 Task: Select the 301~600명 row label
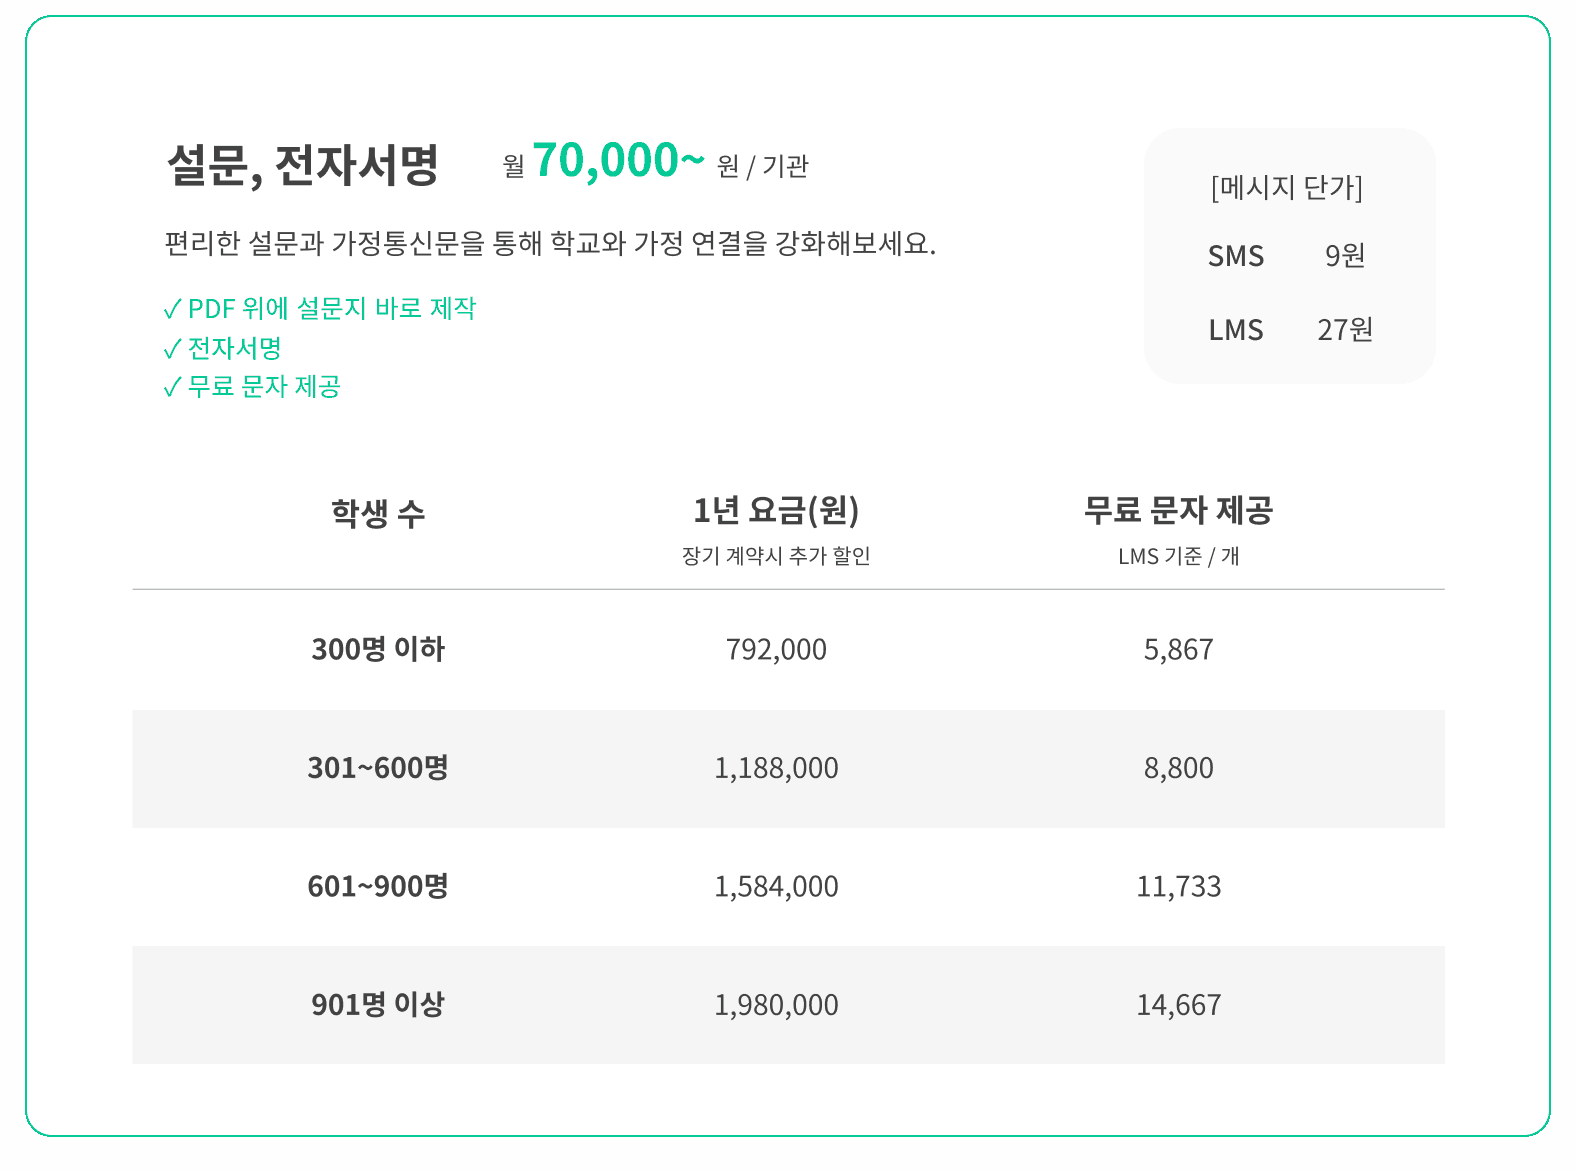(x=378, y=768)
